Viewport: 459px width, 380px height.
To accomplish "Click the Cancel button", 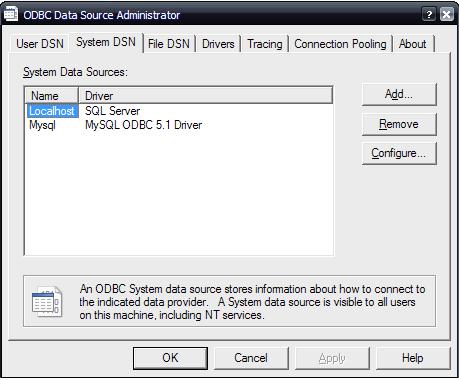I will 251,358.
